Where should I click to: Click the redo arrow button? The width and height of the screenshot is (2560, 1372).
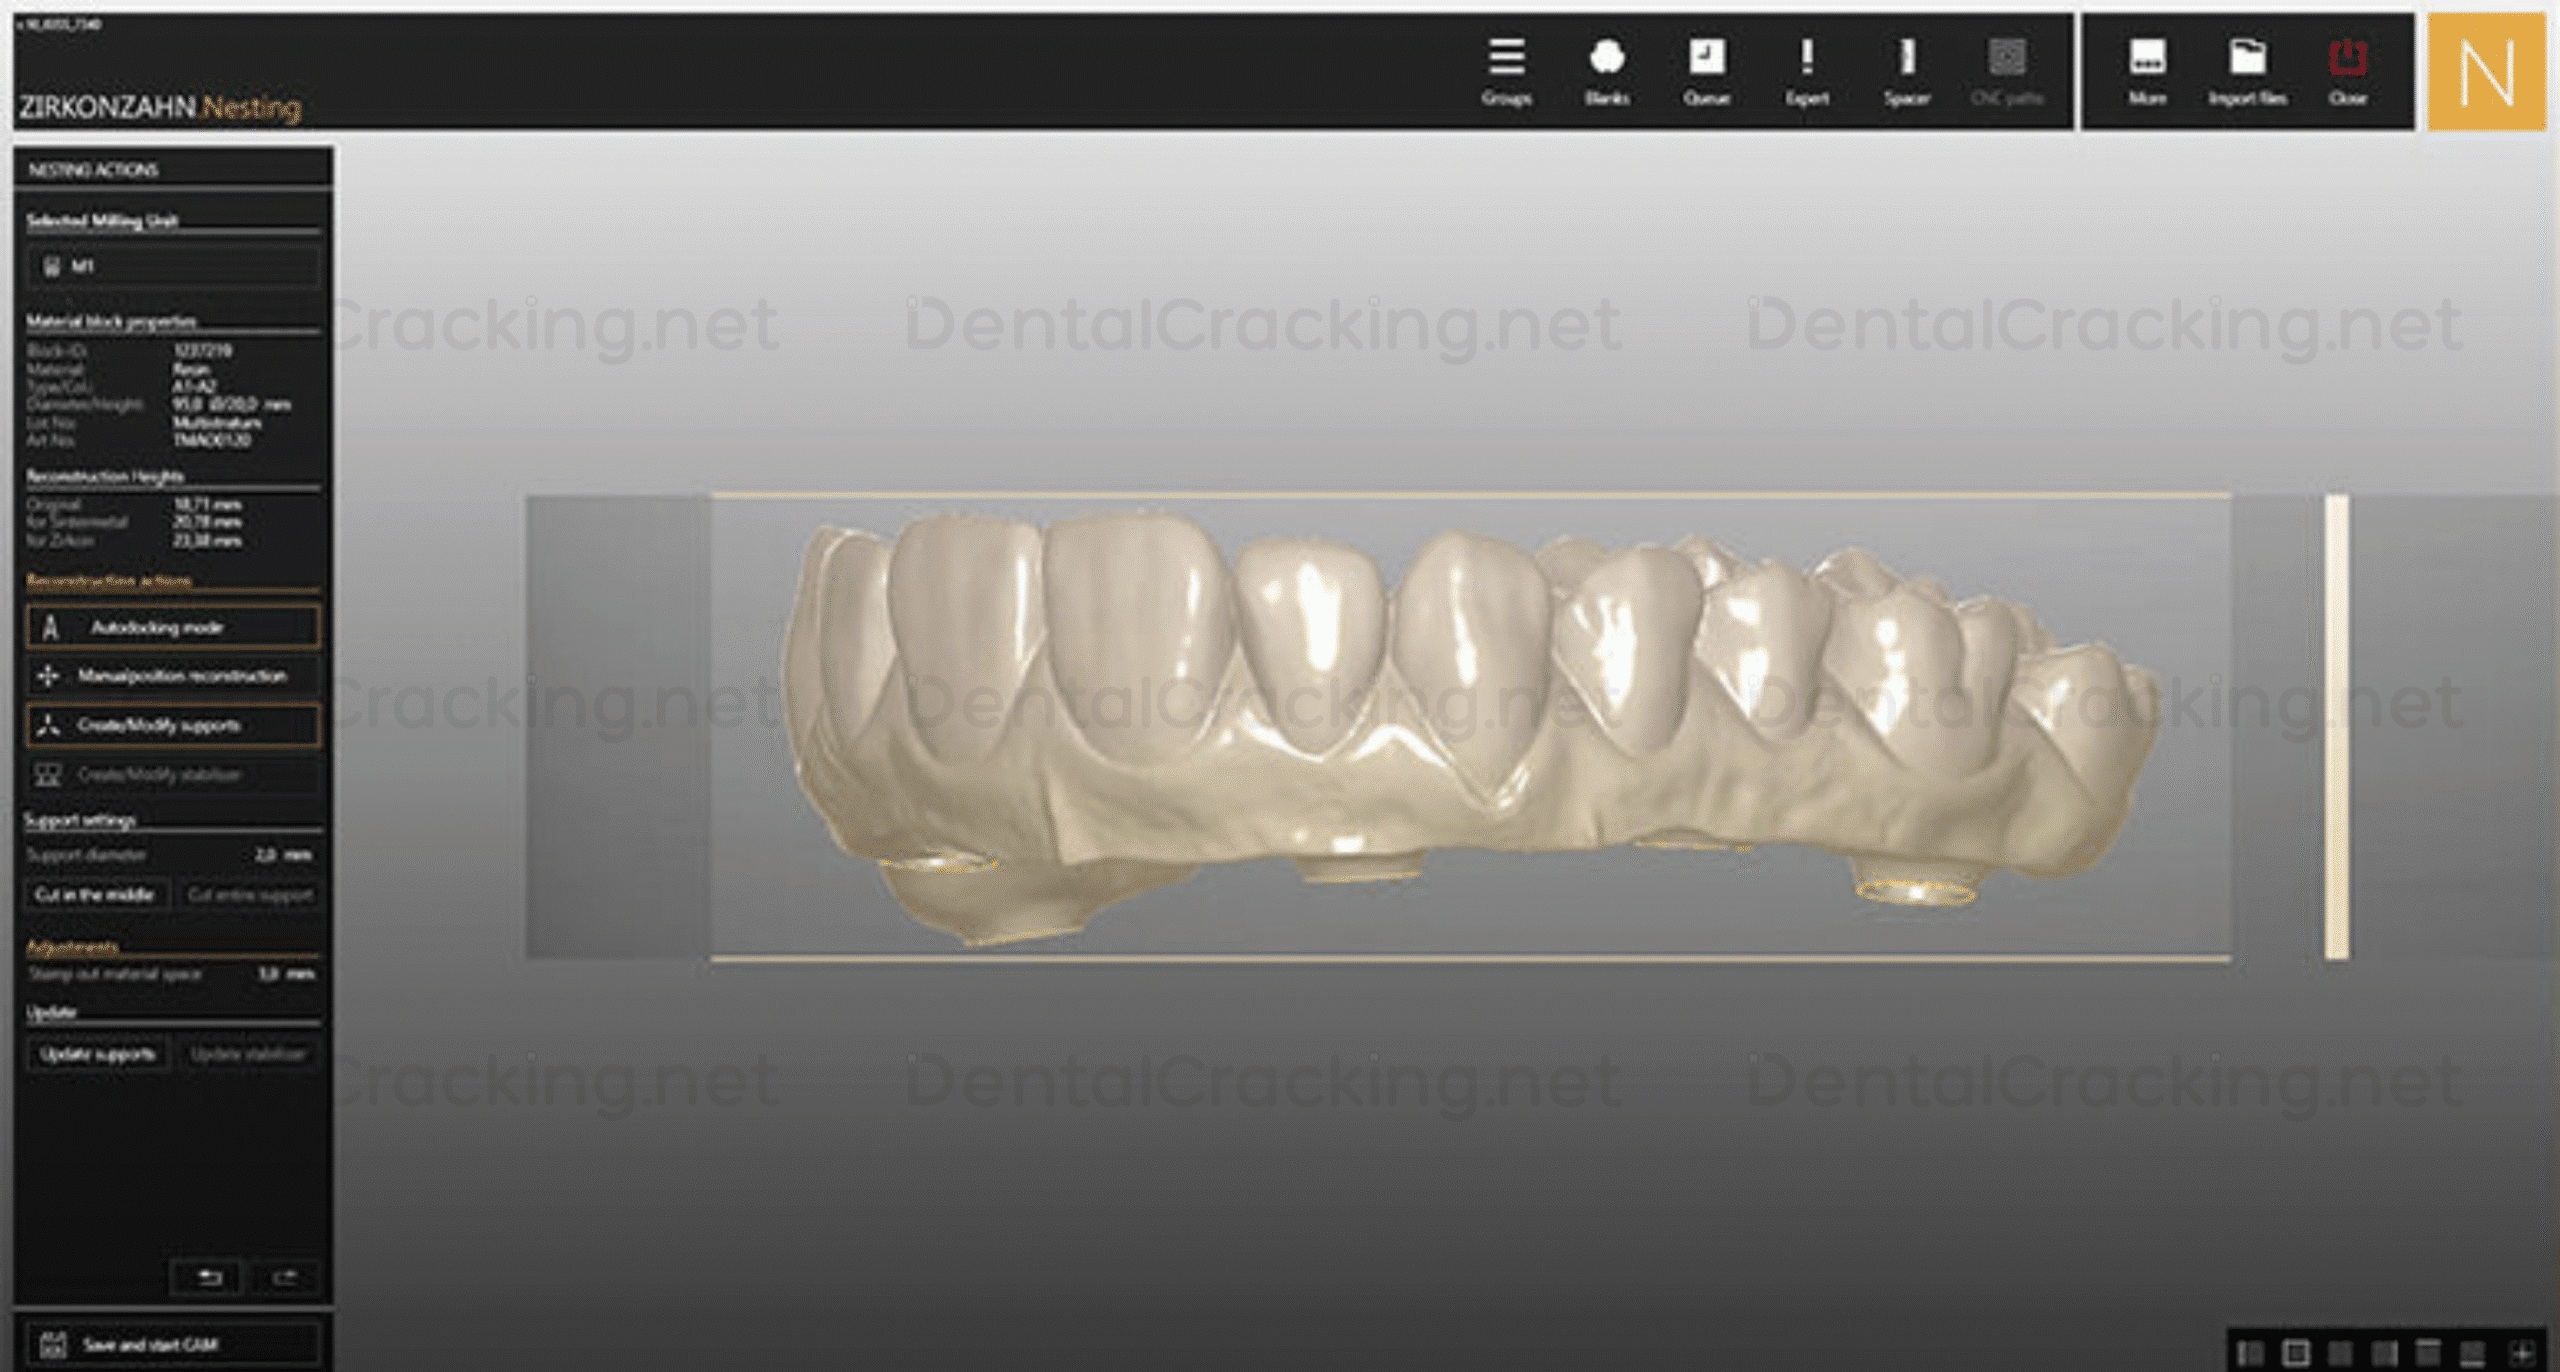[285, 1277]
